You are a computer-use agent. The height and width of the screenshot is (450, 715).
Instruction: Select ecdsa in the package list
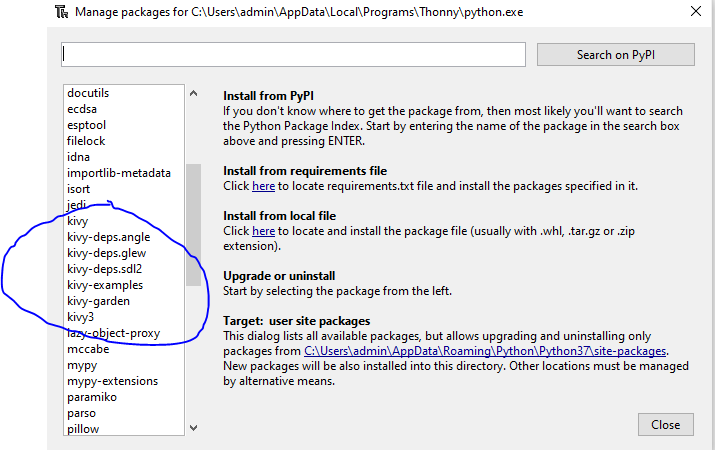(x=82, y=109)
